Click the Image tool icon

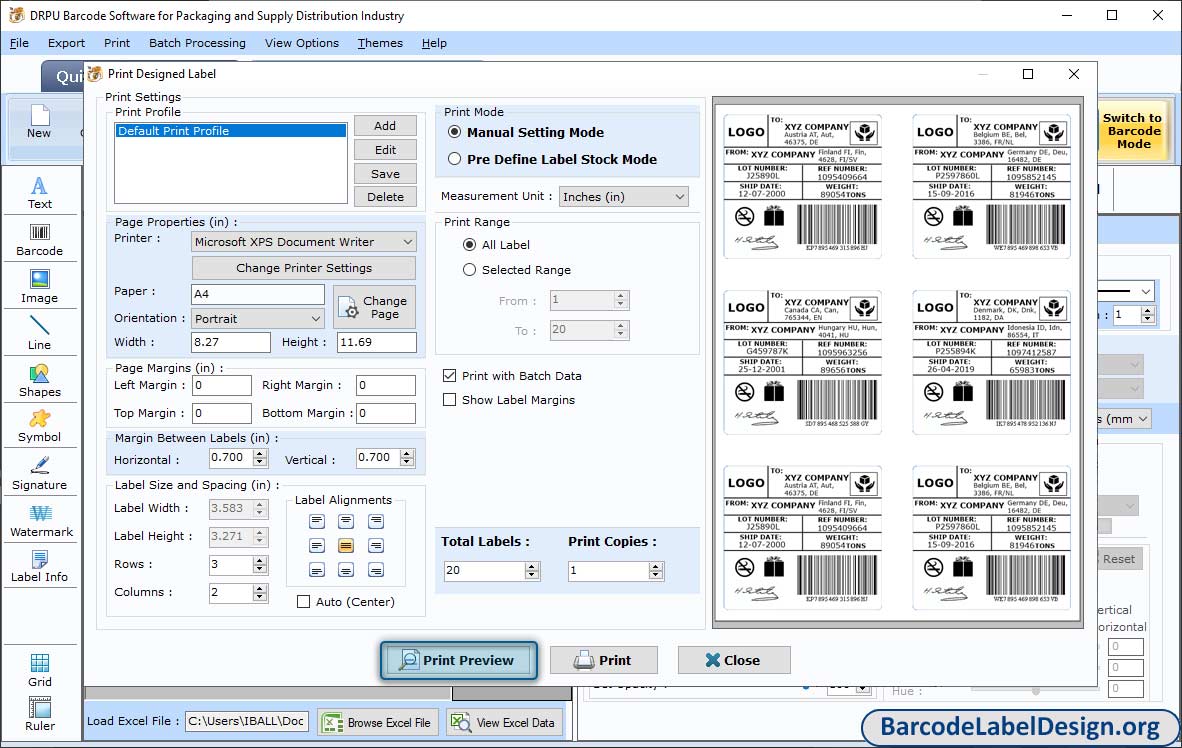click(x=39, y=286)
